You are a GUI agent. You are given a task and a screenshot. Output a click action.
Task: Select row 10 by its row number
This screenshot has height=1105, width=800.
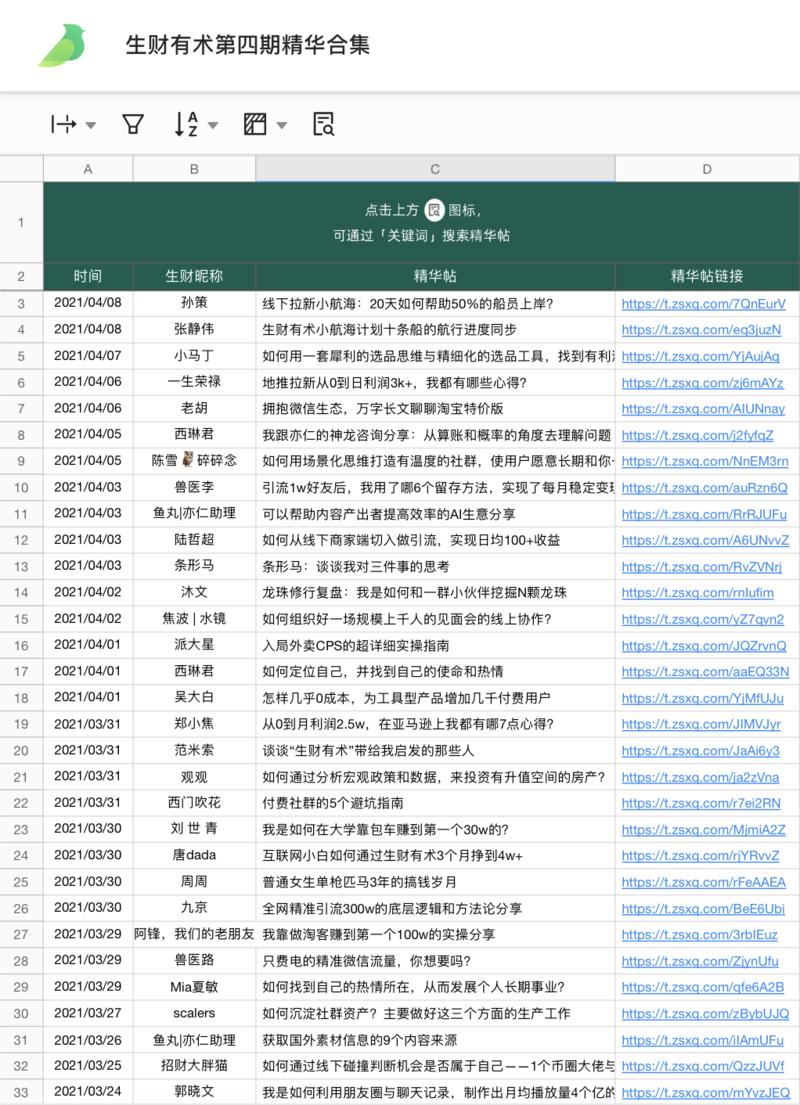coord(21,487)
